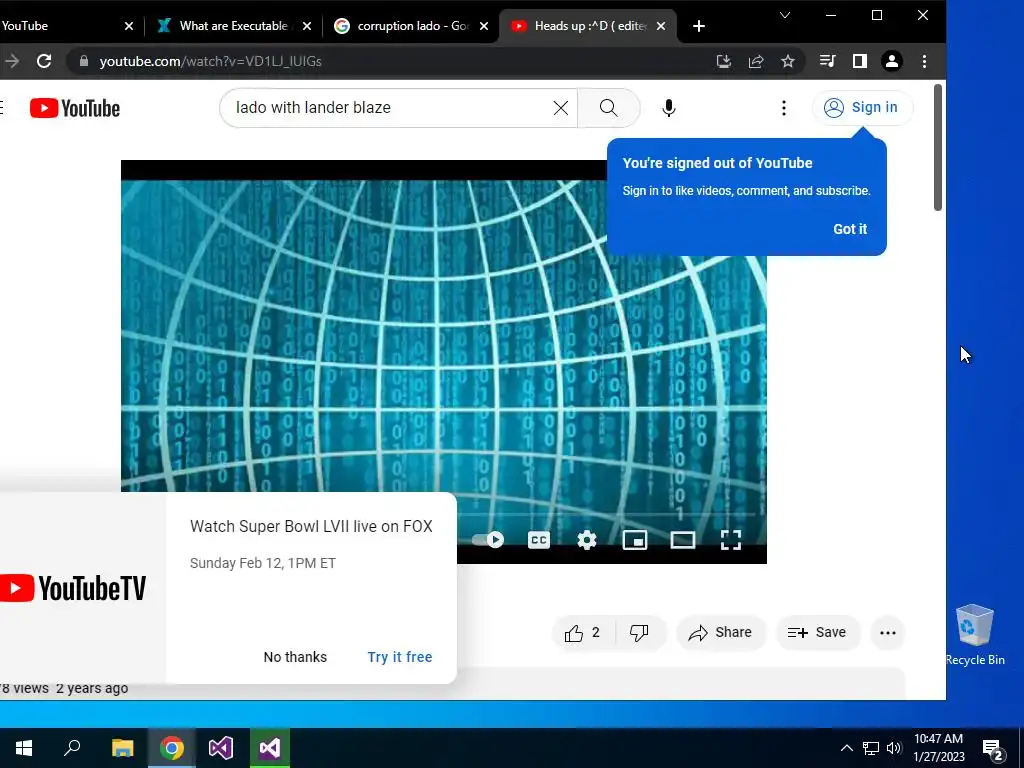Open the volume tray icon
This screenshot has width=1024, height=768.
[x=894, y=748]
